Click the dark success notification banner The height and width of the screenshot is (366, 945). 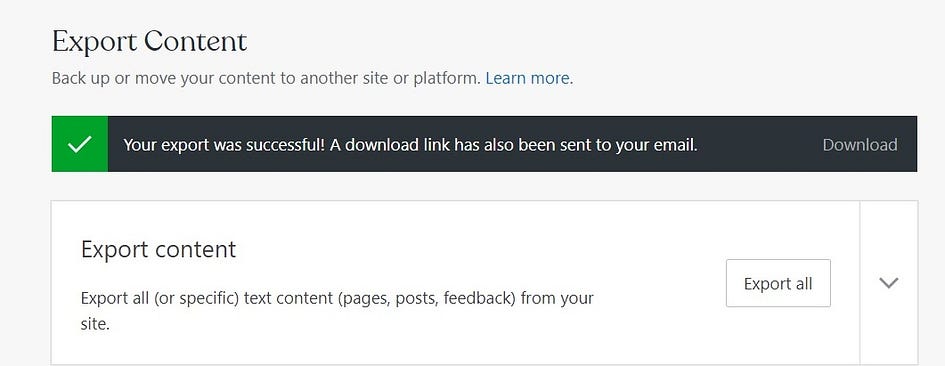[484, 144]
